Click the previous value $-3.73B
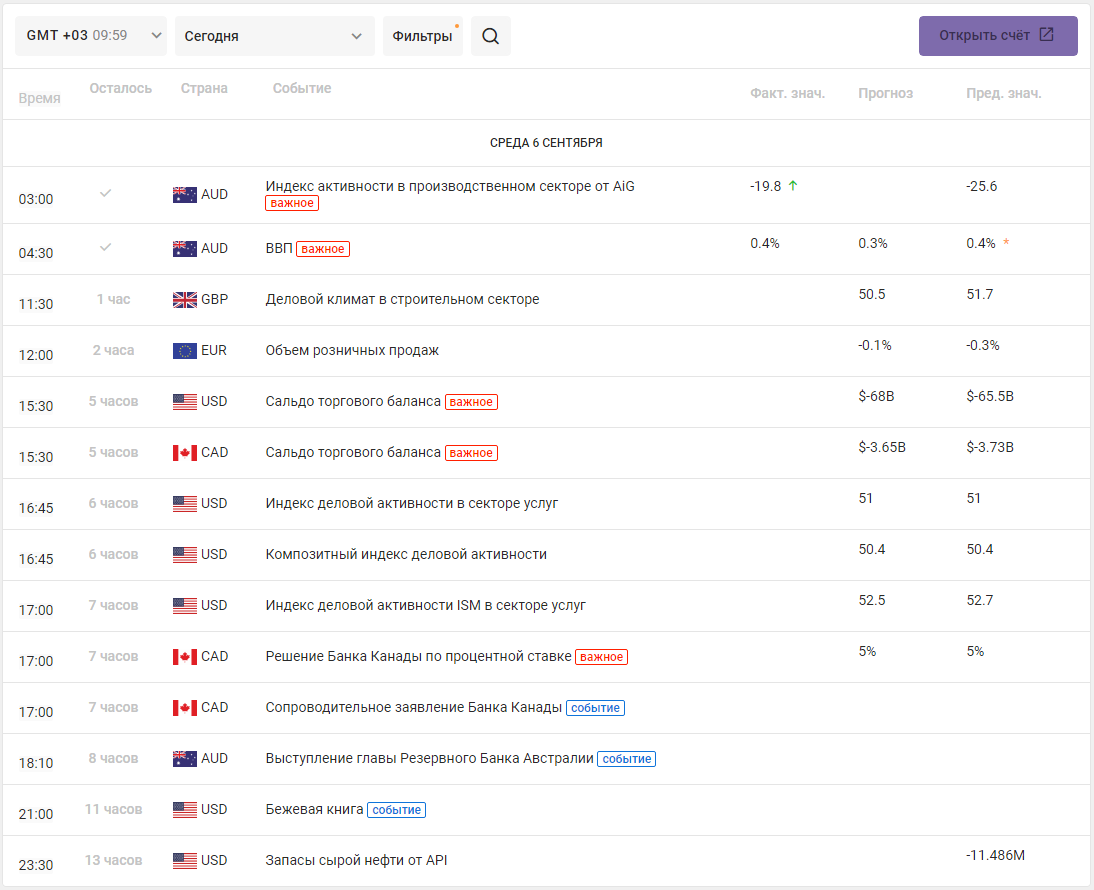Image resolution: width=1094 pixels, height=890 pixels. click(x=990, y=447)
